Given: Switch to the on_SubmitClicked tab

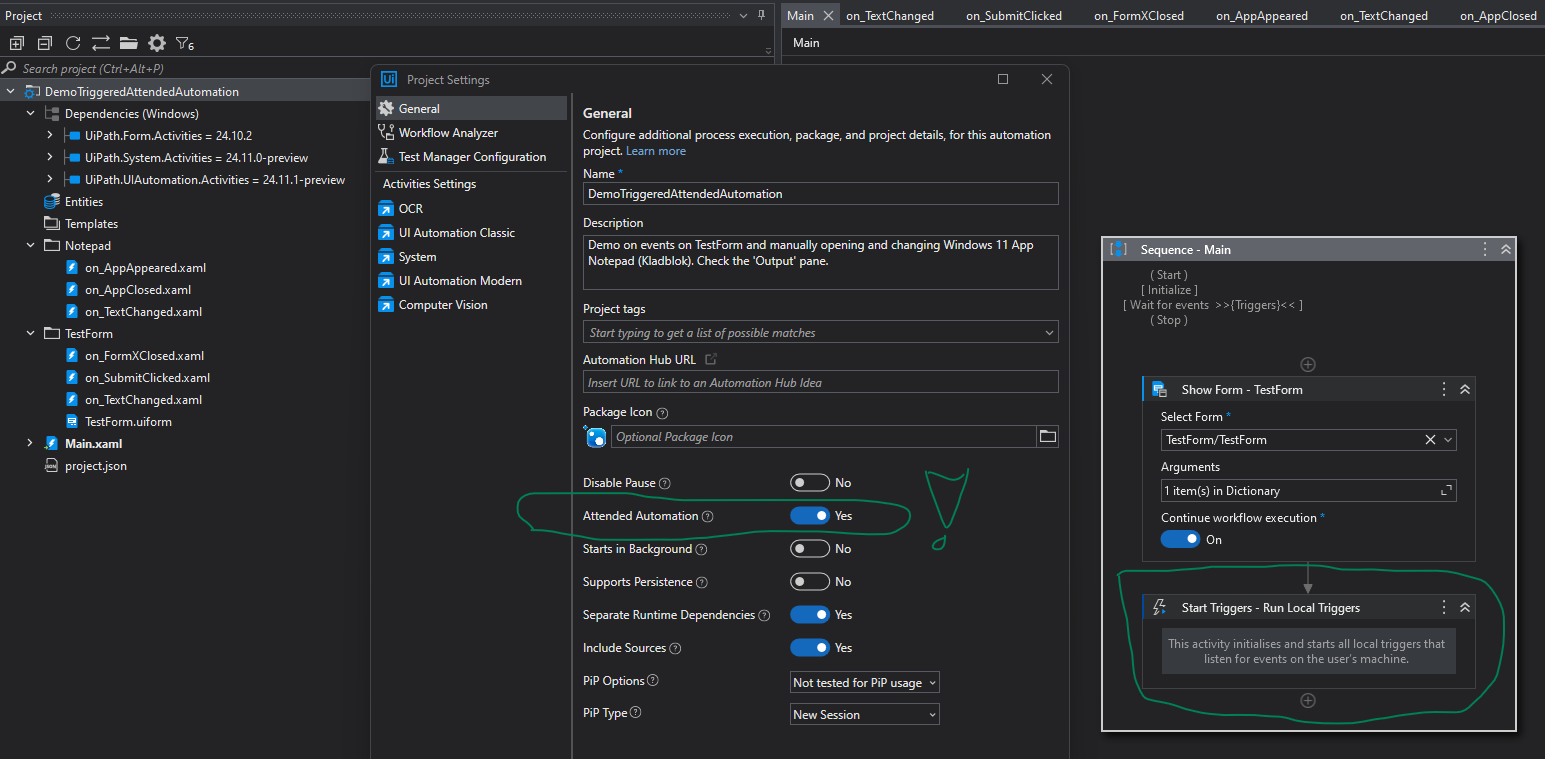Looking at the screenshot, I should pos(1013,15).
